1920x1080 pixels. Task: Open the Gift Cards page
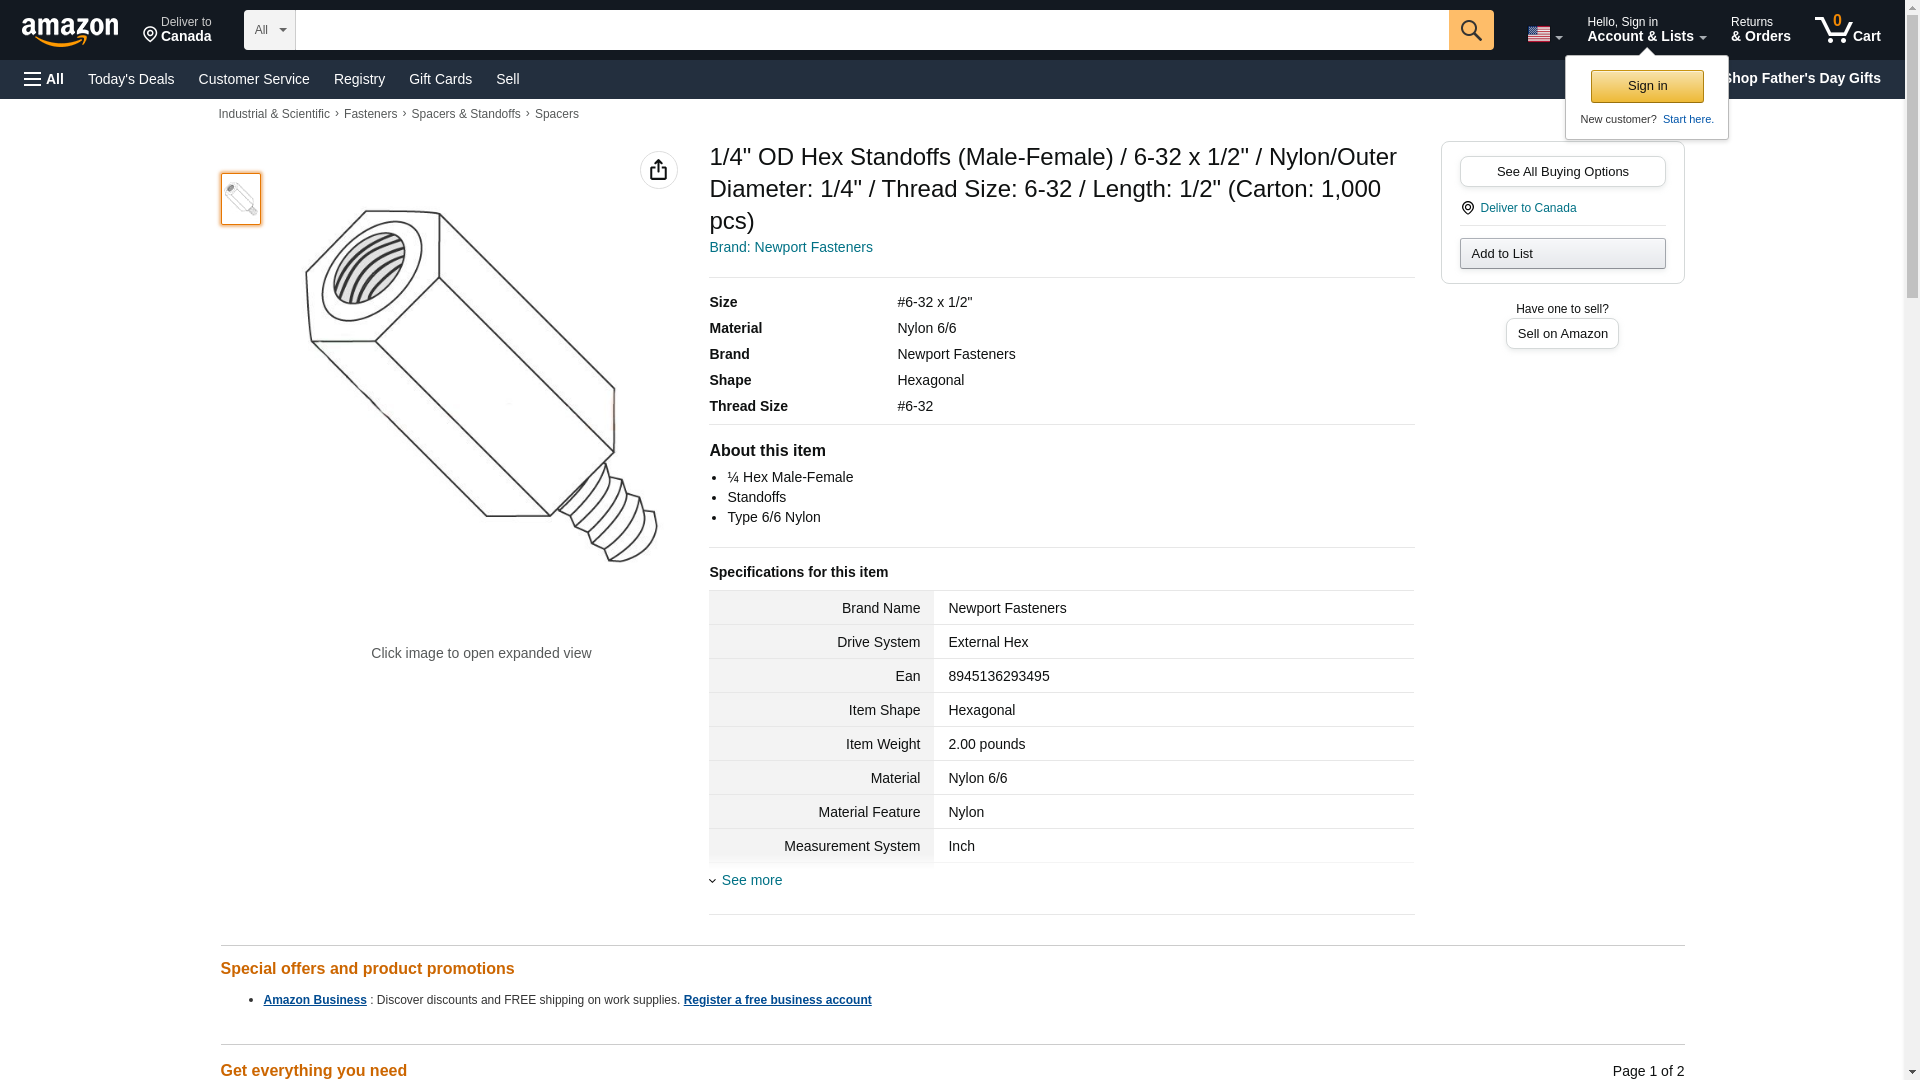[x=440, y=79]
